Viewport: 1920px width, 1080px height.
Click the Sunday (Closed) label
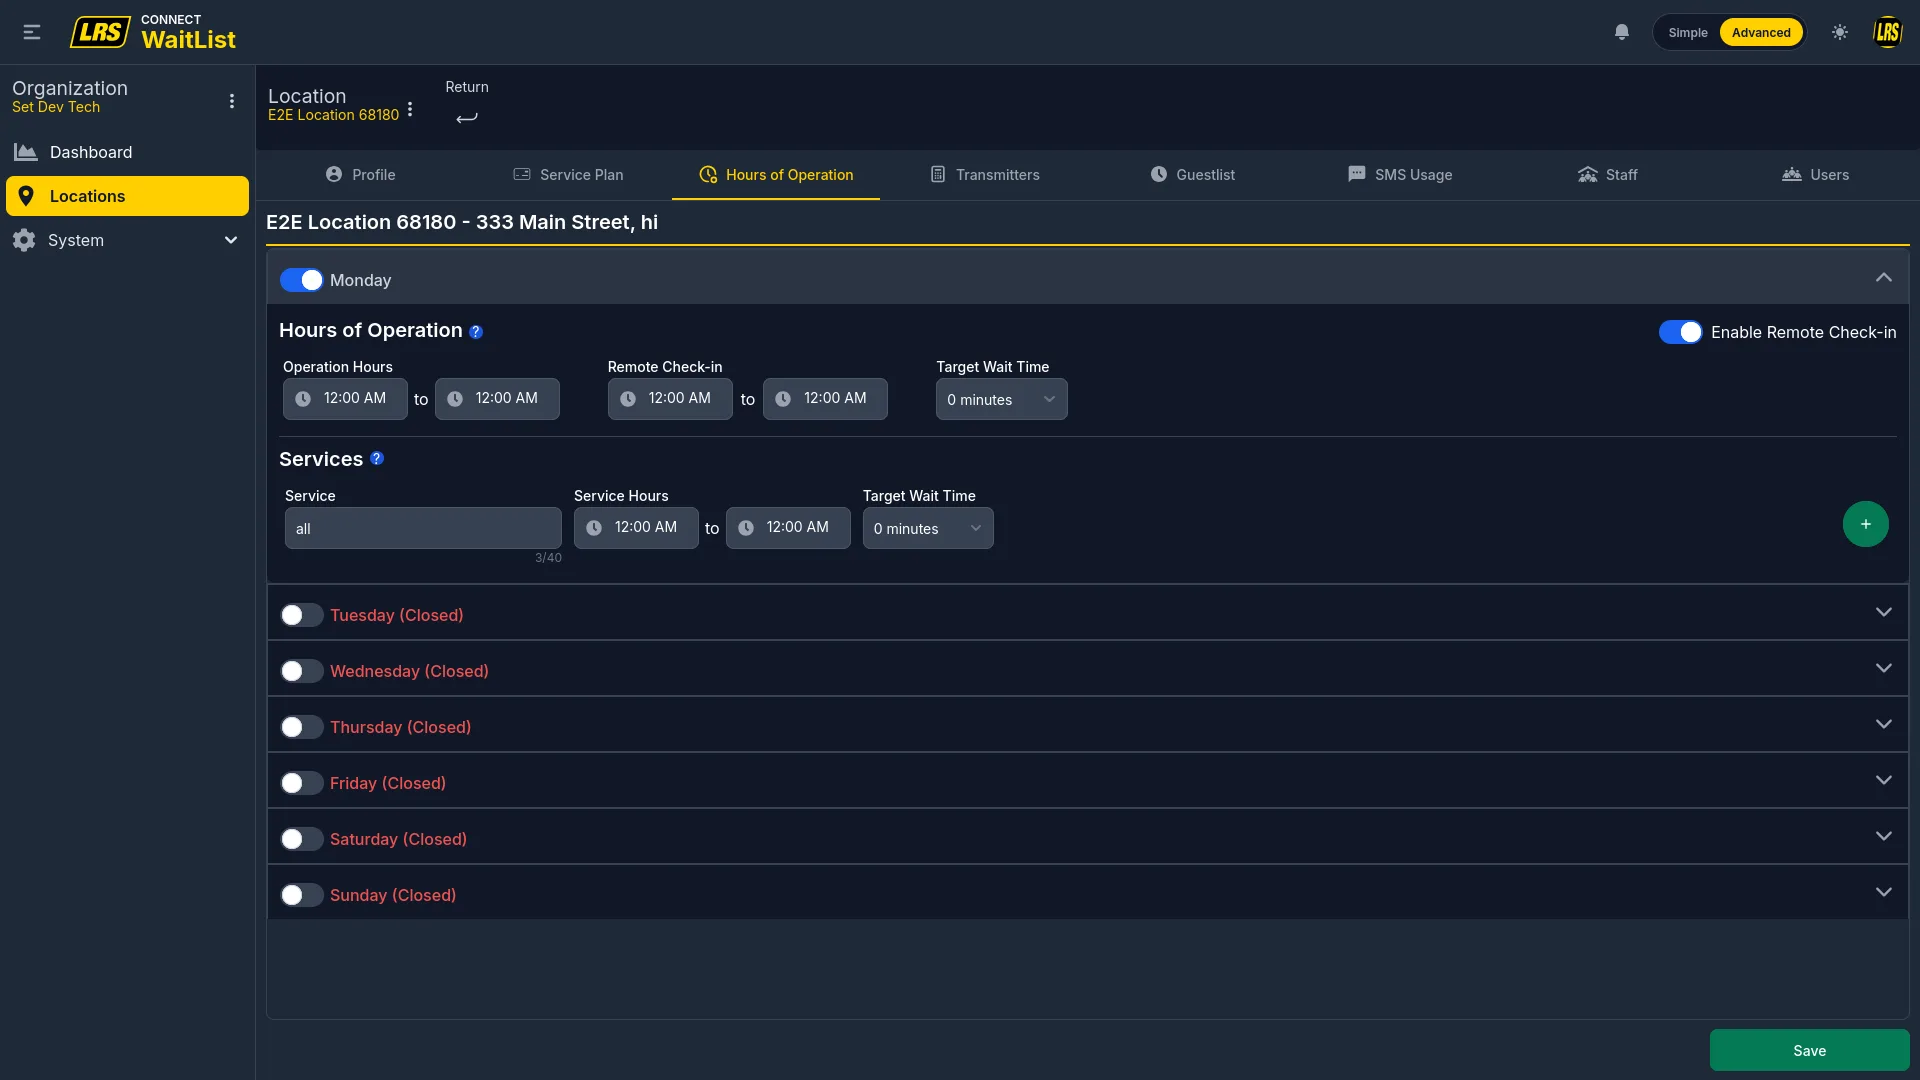(393, 895)
